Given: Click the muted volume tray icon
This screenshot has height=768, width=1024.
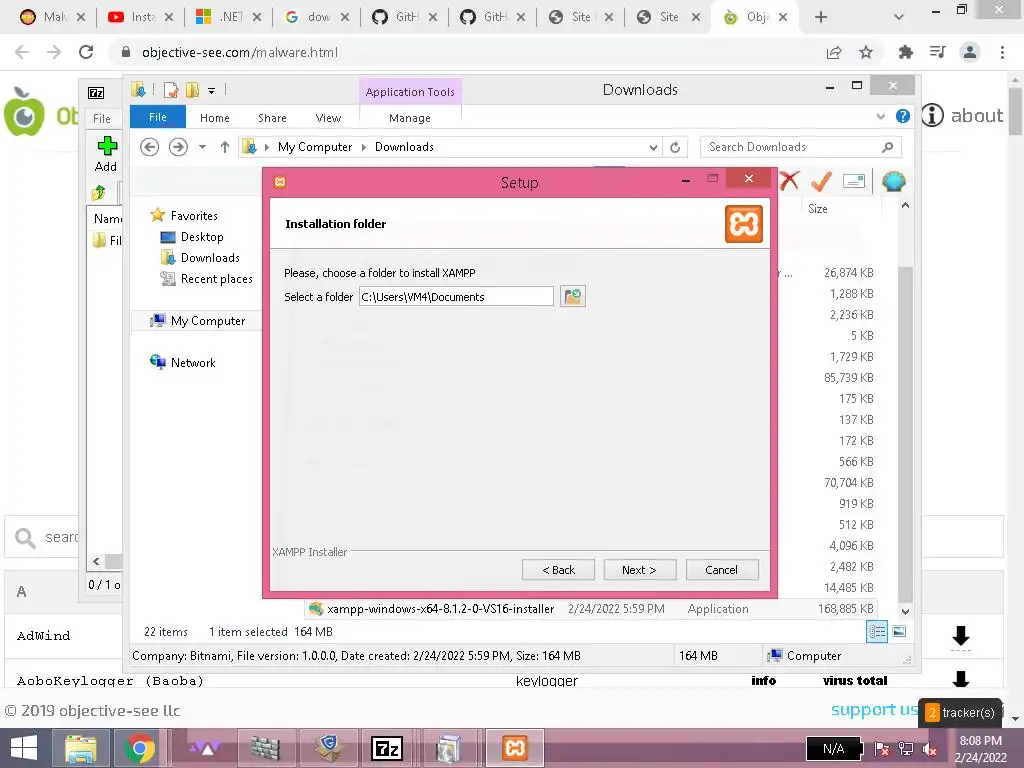Looking at the screenshot, I should point(929,750).
